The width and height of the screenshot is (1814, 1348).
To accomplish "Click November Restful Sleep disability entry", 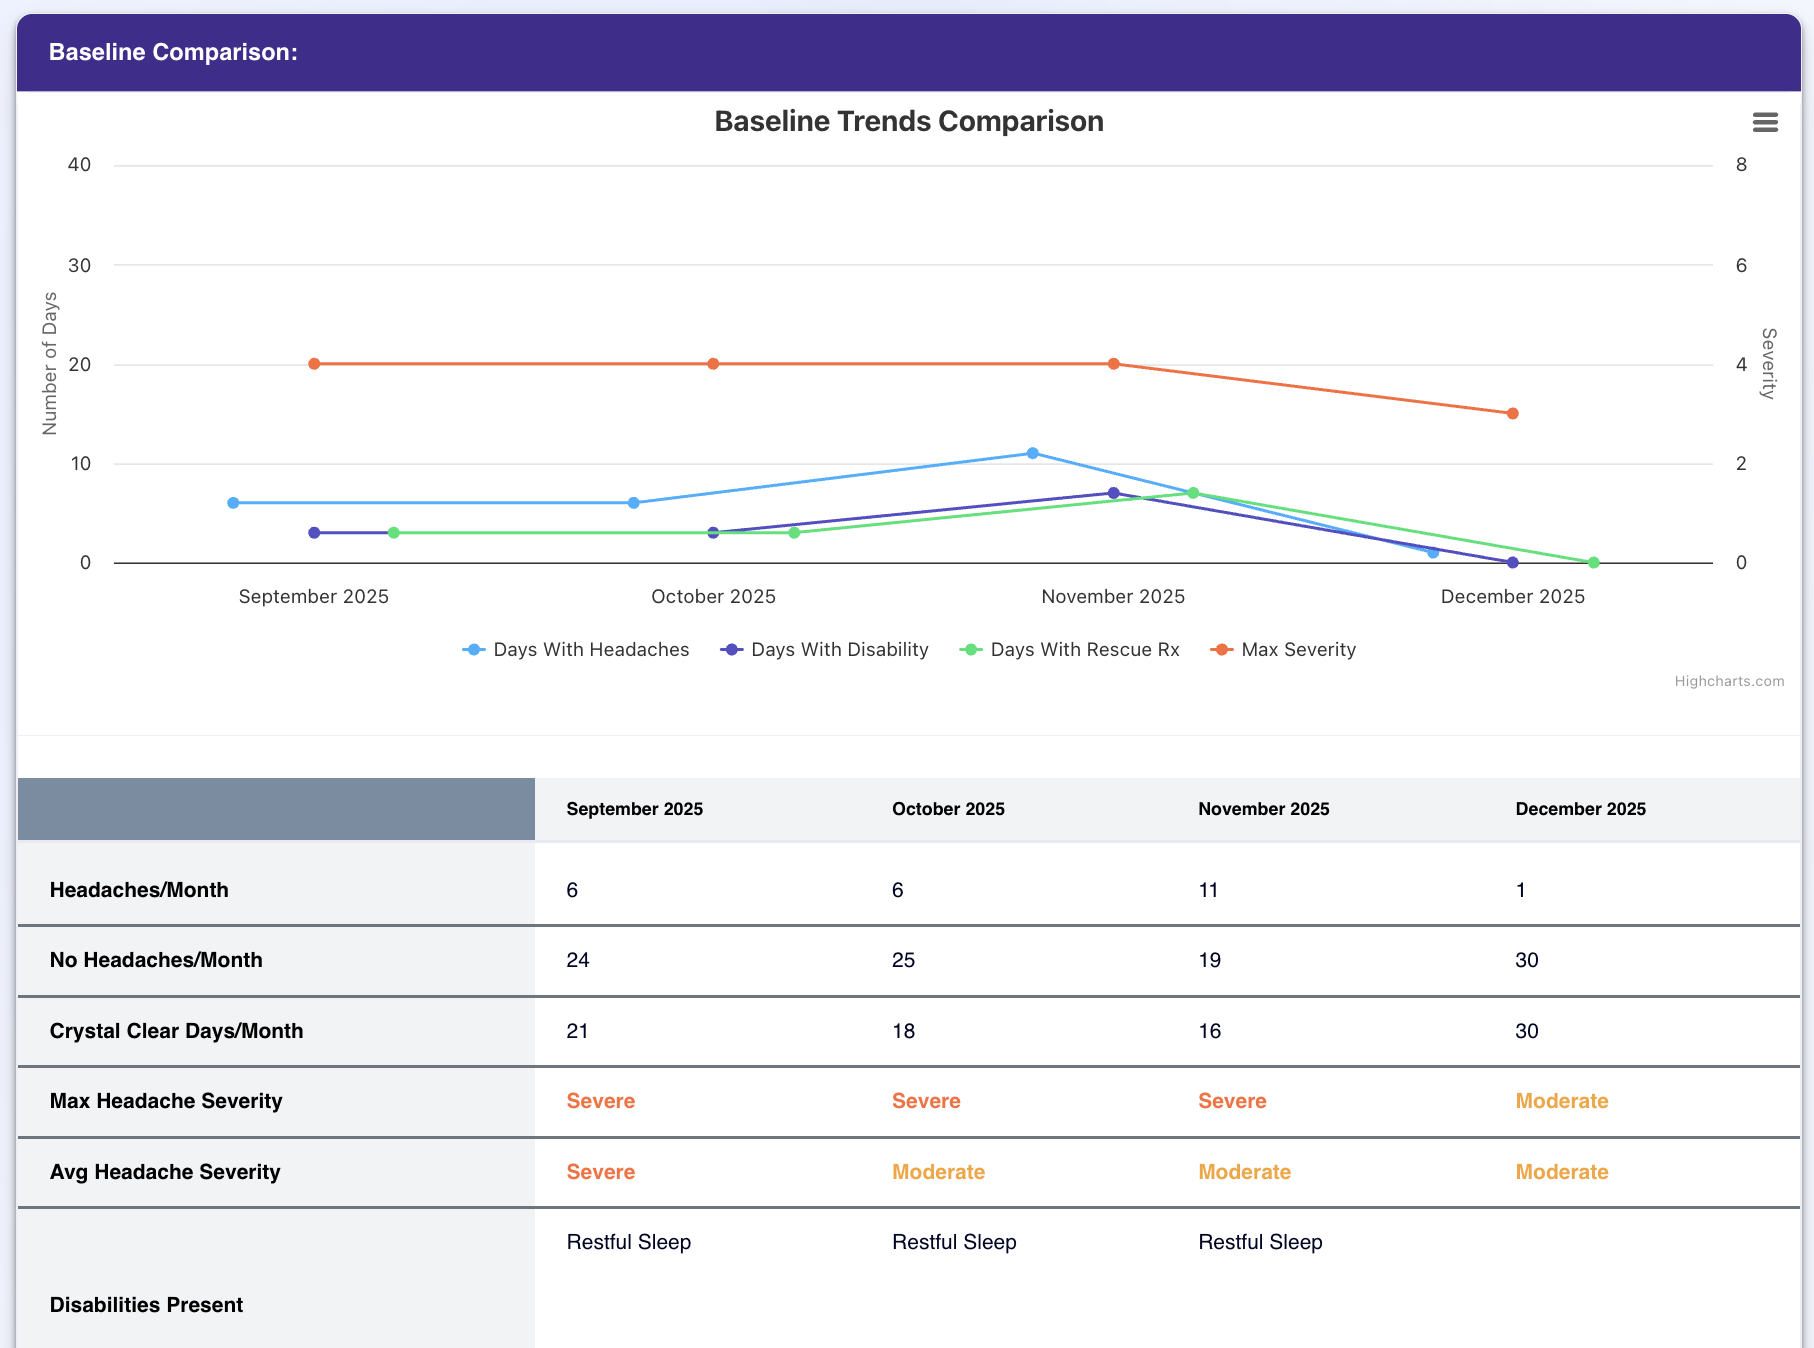I will pos(1260,1242).
